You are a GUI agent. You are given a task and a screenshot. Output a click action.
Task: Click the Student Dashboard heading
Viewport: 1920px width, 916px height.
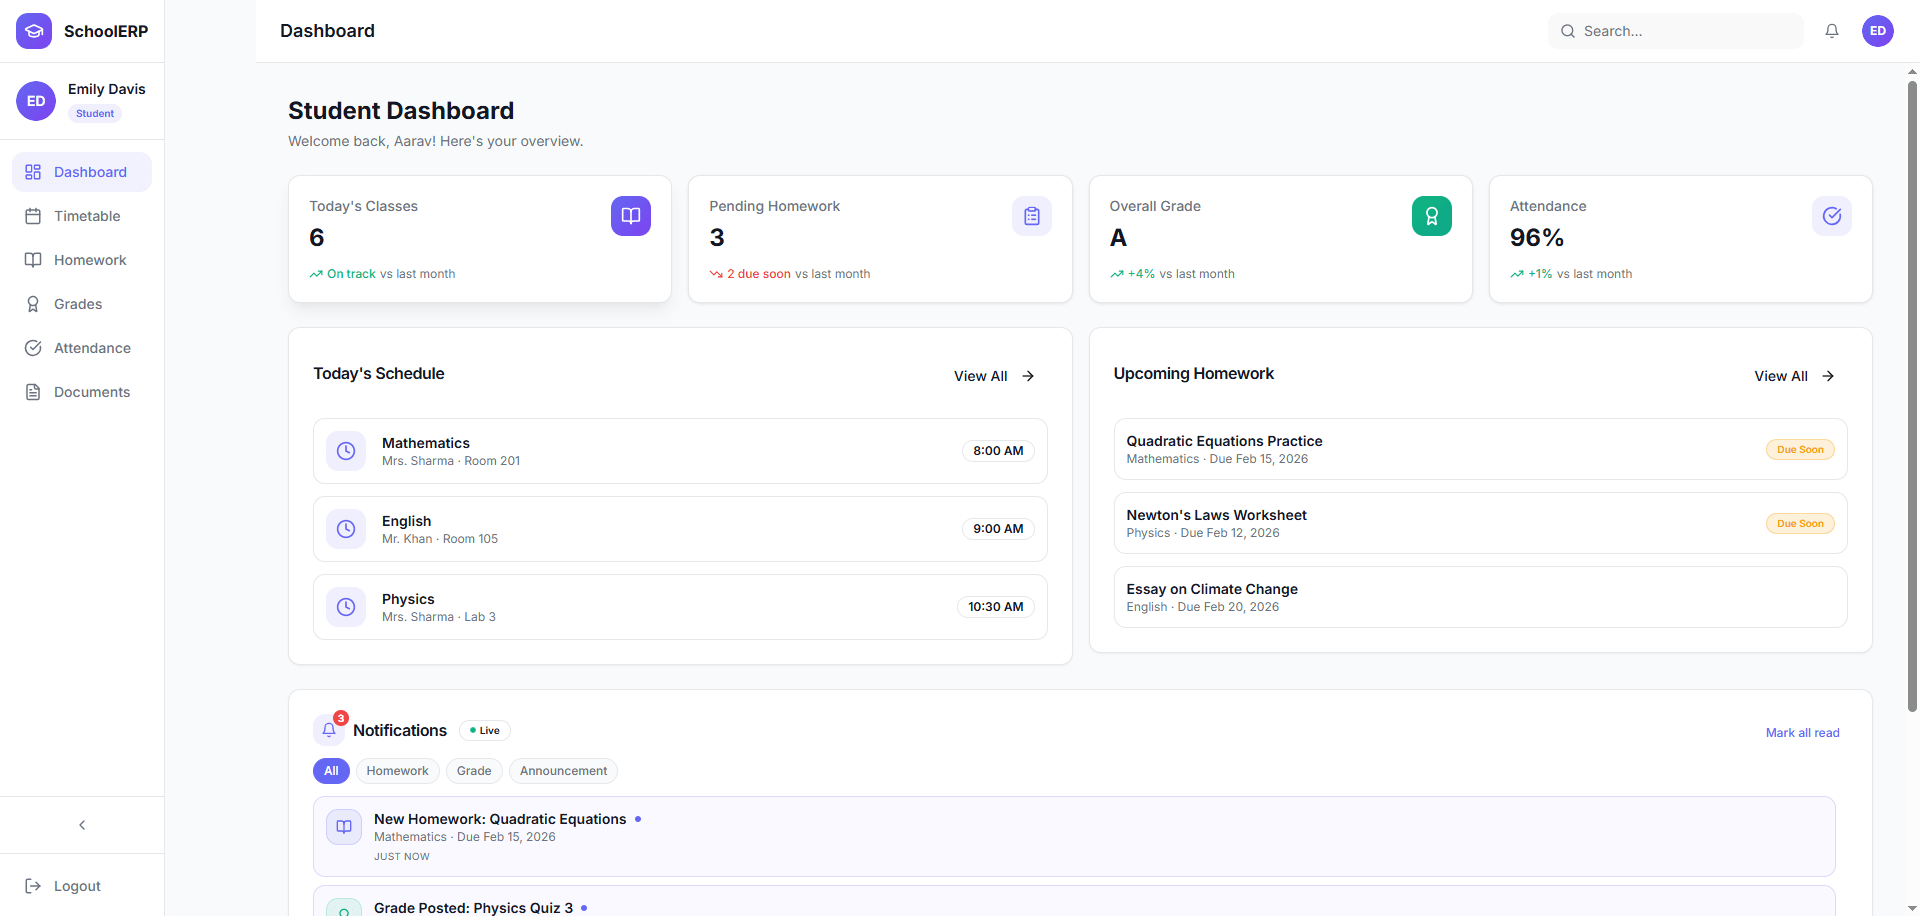click(x=401, y=111)
